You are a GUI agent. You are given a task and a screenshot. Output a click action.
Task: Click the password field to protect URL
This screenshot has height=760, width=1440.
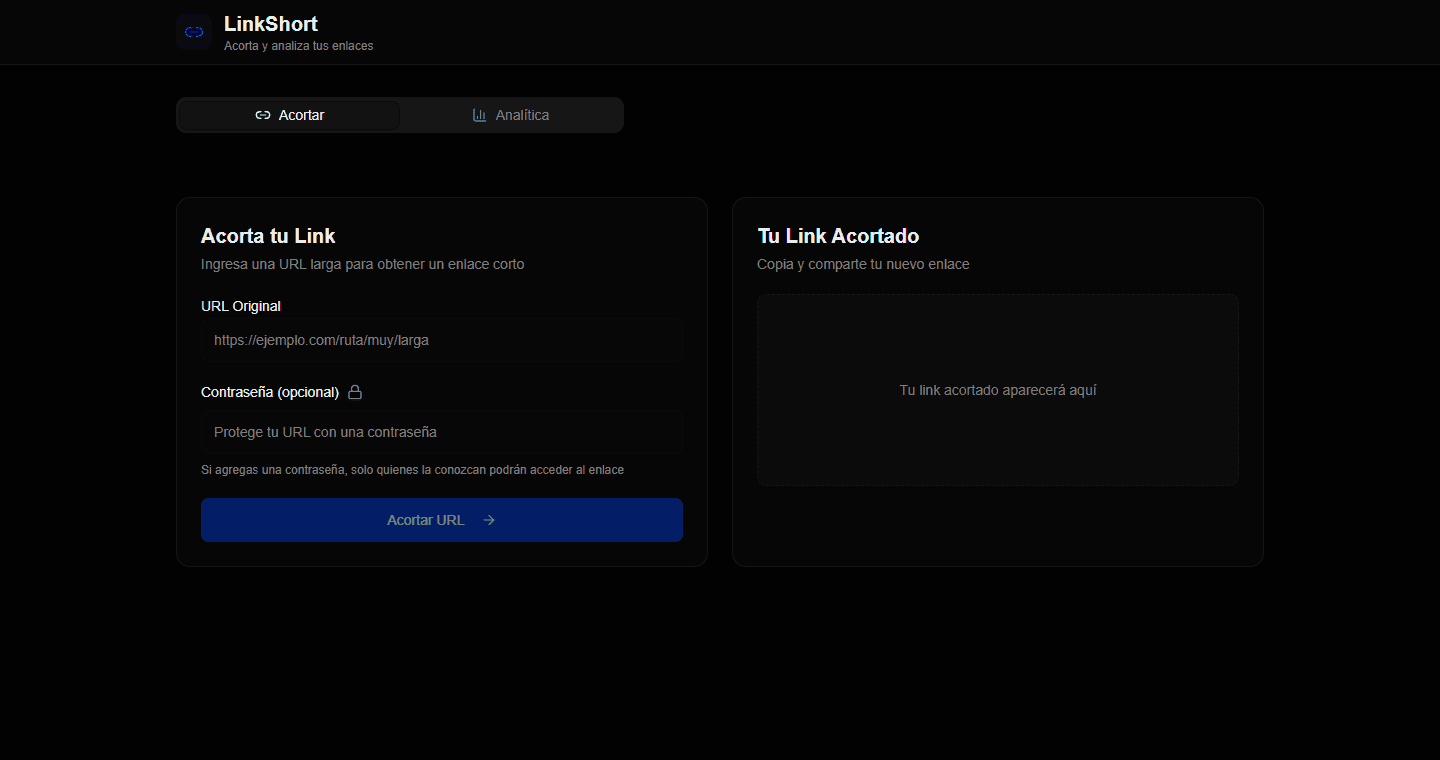pos(442,432)
